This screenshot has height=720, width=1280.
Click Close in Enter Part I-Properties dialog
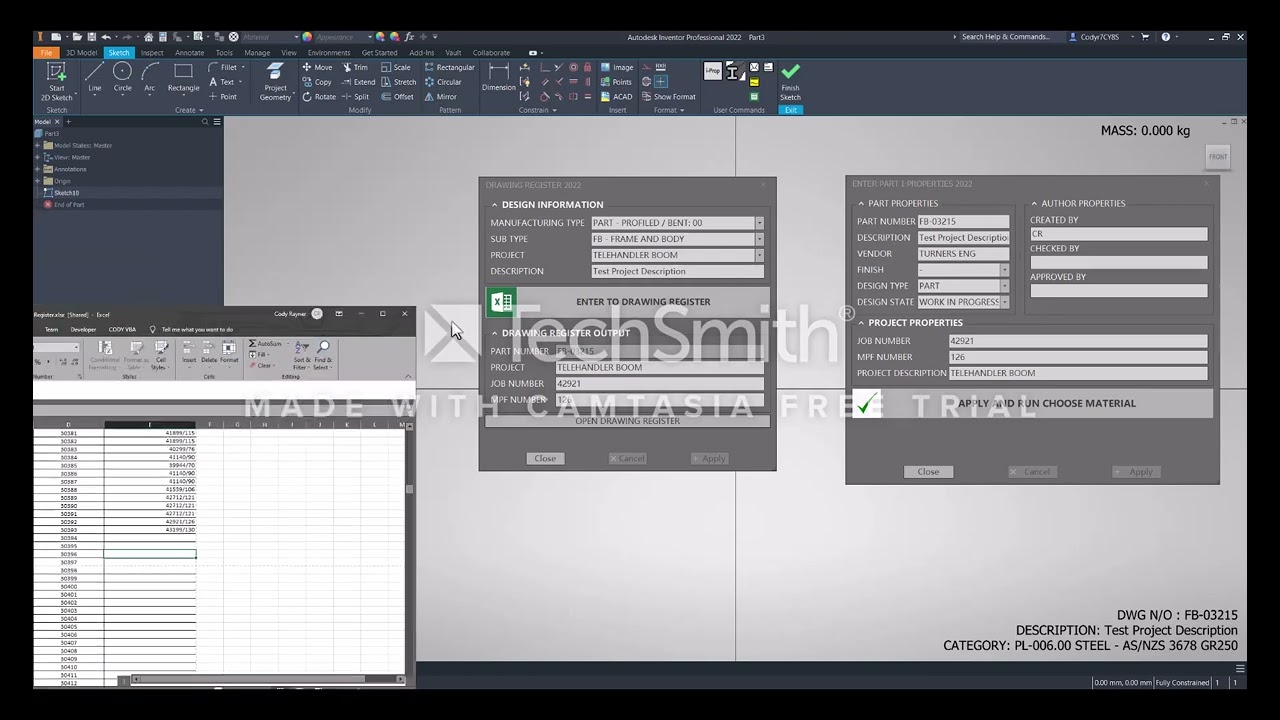928,472
